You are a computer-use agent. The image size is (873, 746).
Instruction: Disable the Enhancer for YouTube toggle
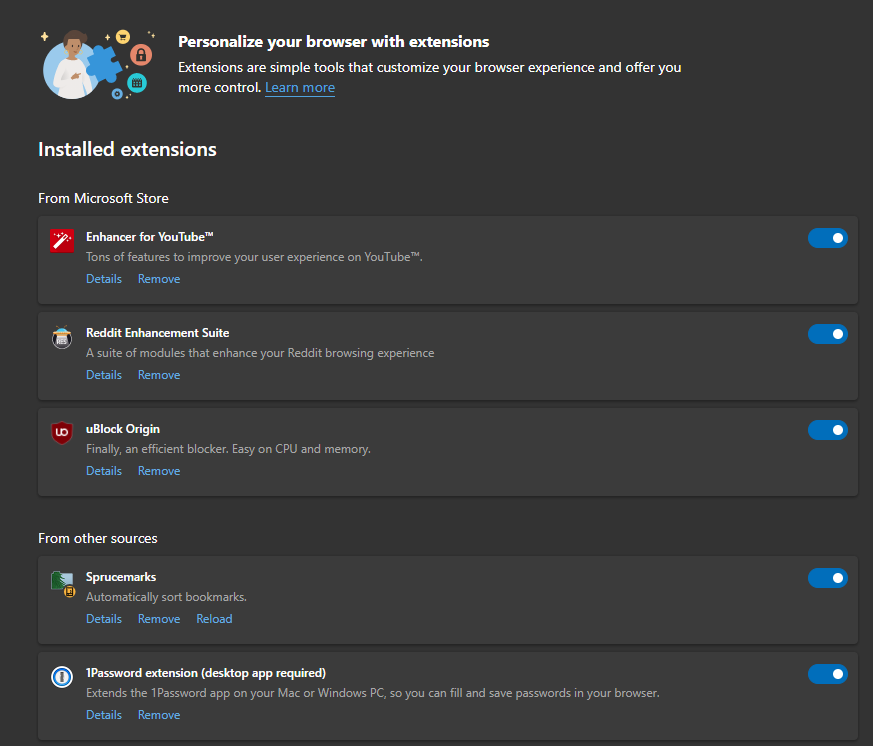pos(827,238)
